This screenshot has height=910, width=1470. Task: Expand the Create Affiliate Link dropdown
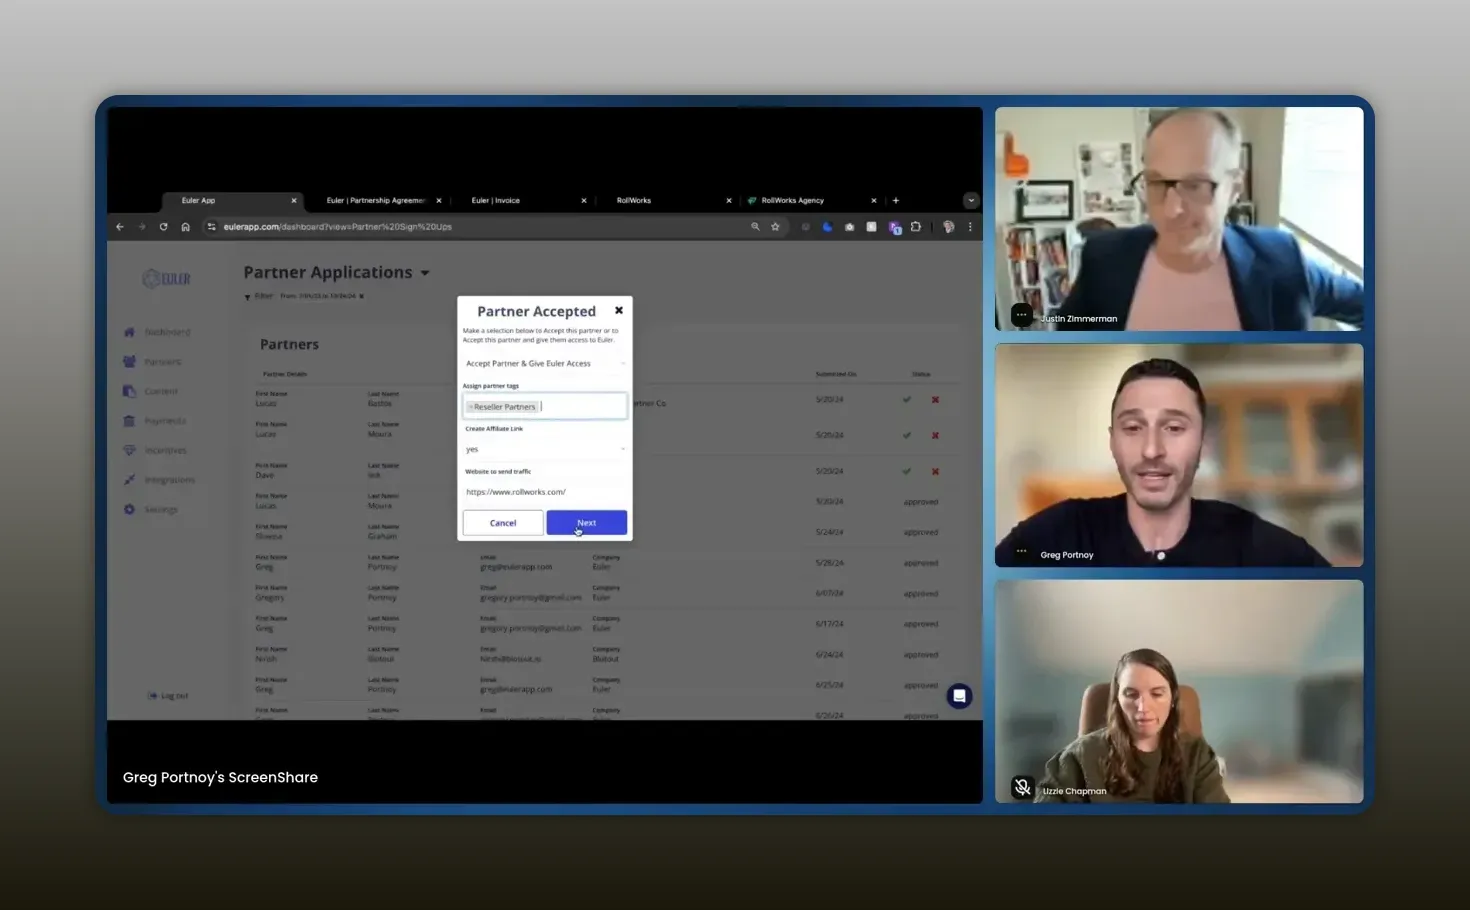pyautogui.click(x=544, y=450)
